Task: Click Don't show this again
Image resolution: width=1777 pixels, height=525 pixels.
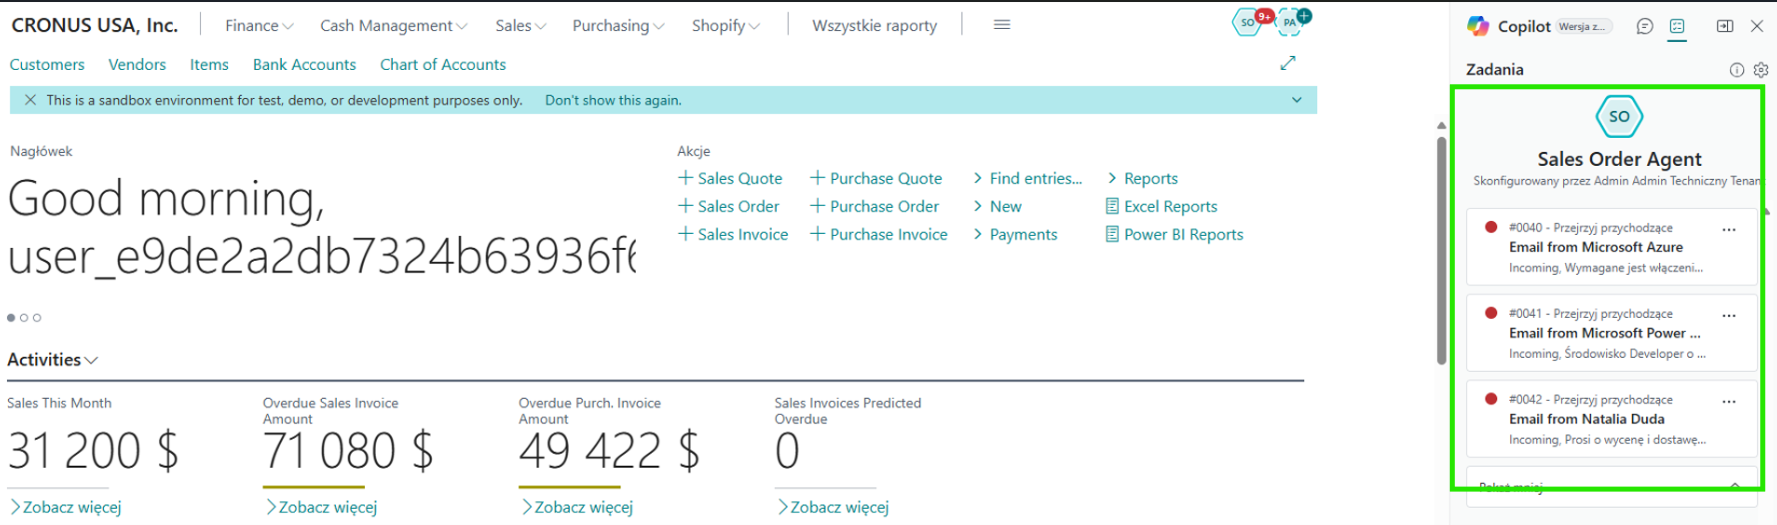Action: pos(613,100)
